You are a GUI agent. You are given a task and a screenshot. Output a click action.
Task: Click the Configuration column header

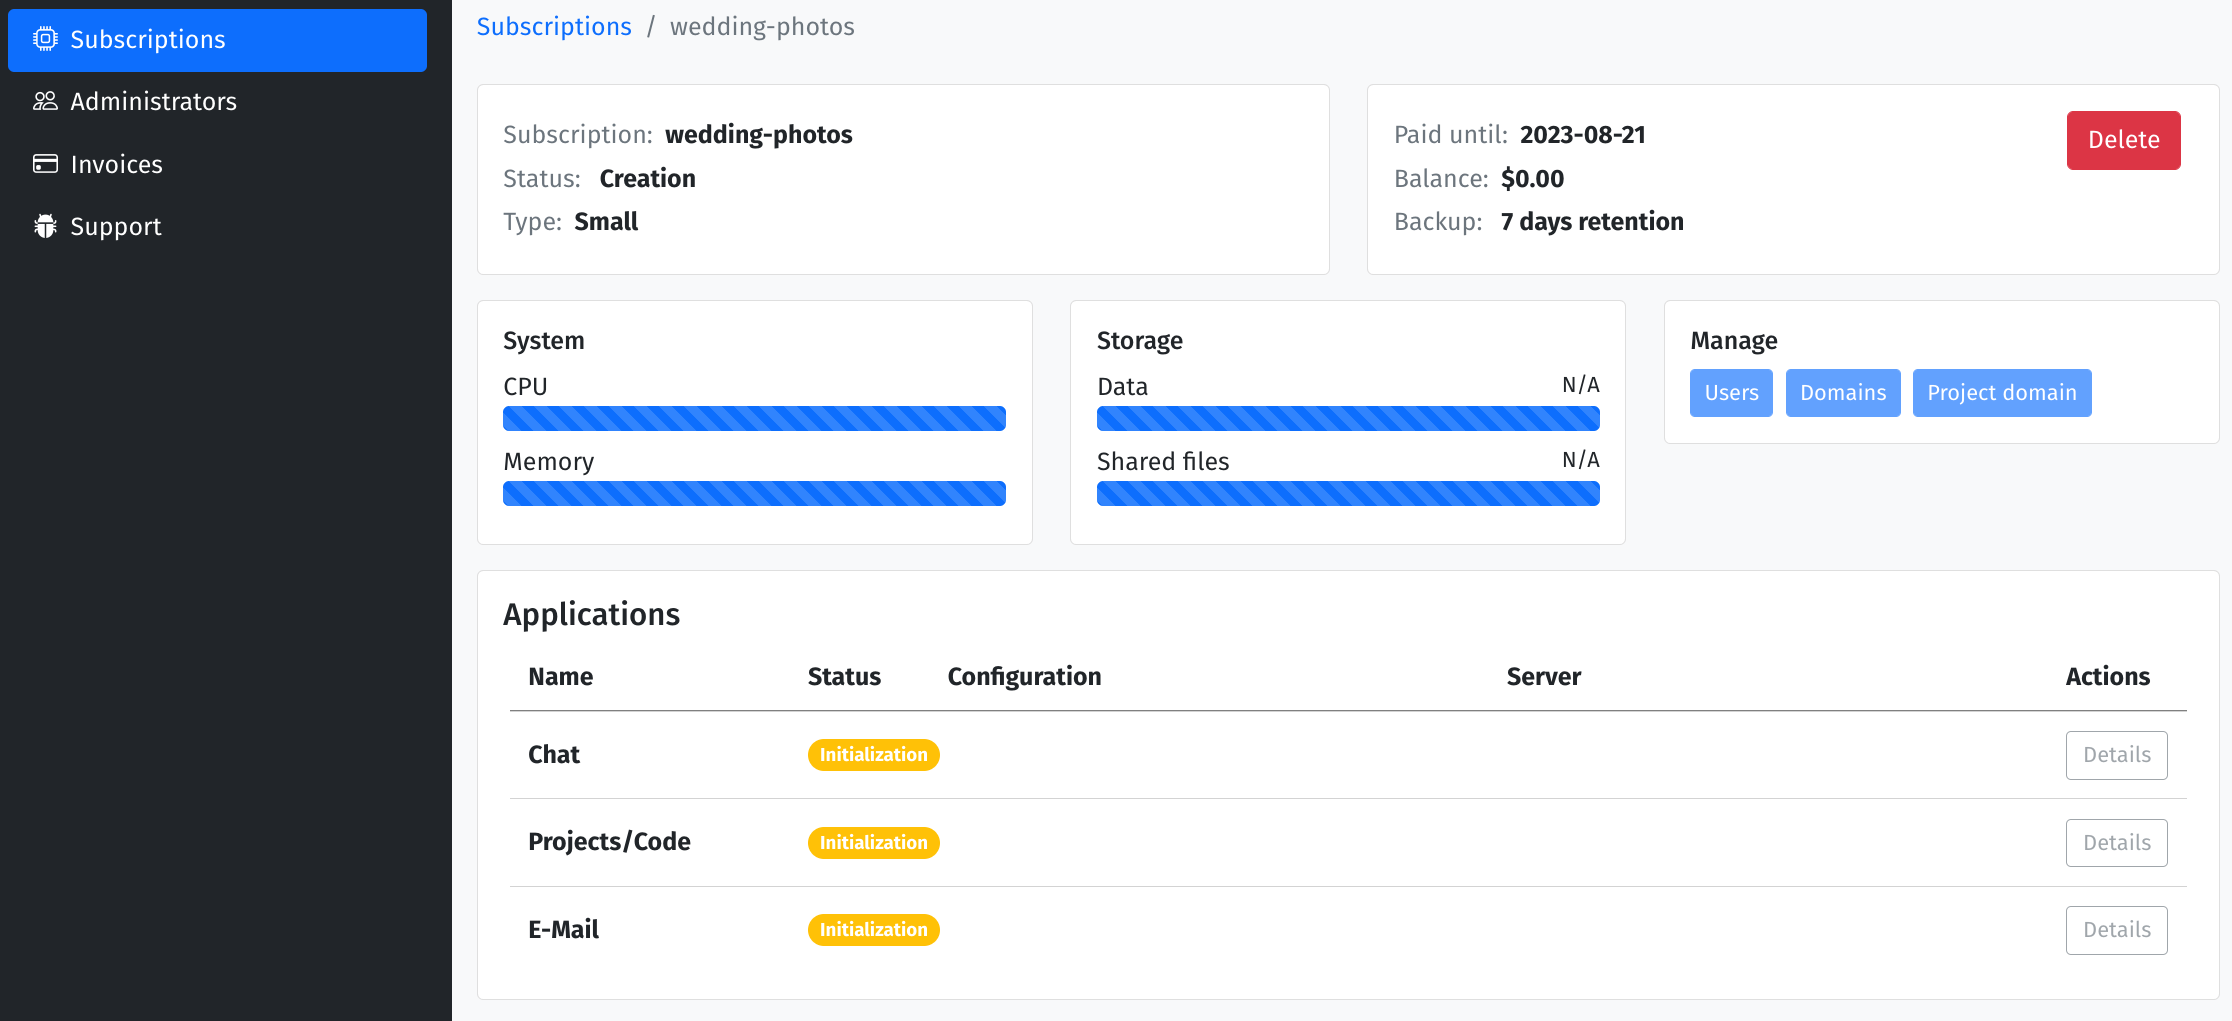click(x=1024, y=677)
